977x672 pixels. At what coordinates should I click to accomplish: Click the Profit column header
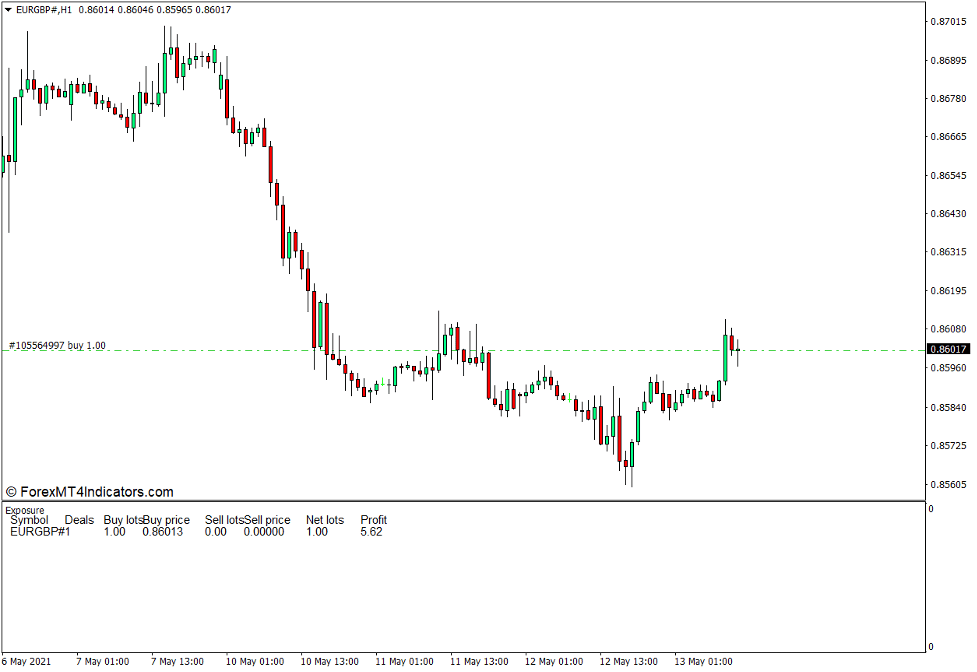[372, 520]
